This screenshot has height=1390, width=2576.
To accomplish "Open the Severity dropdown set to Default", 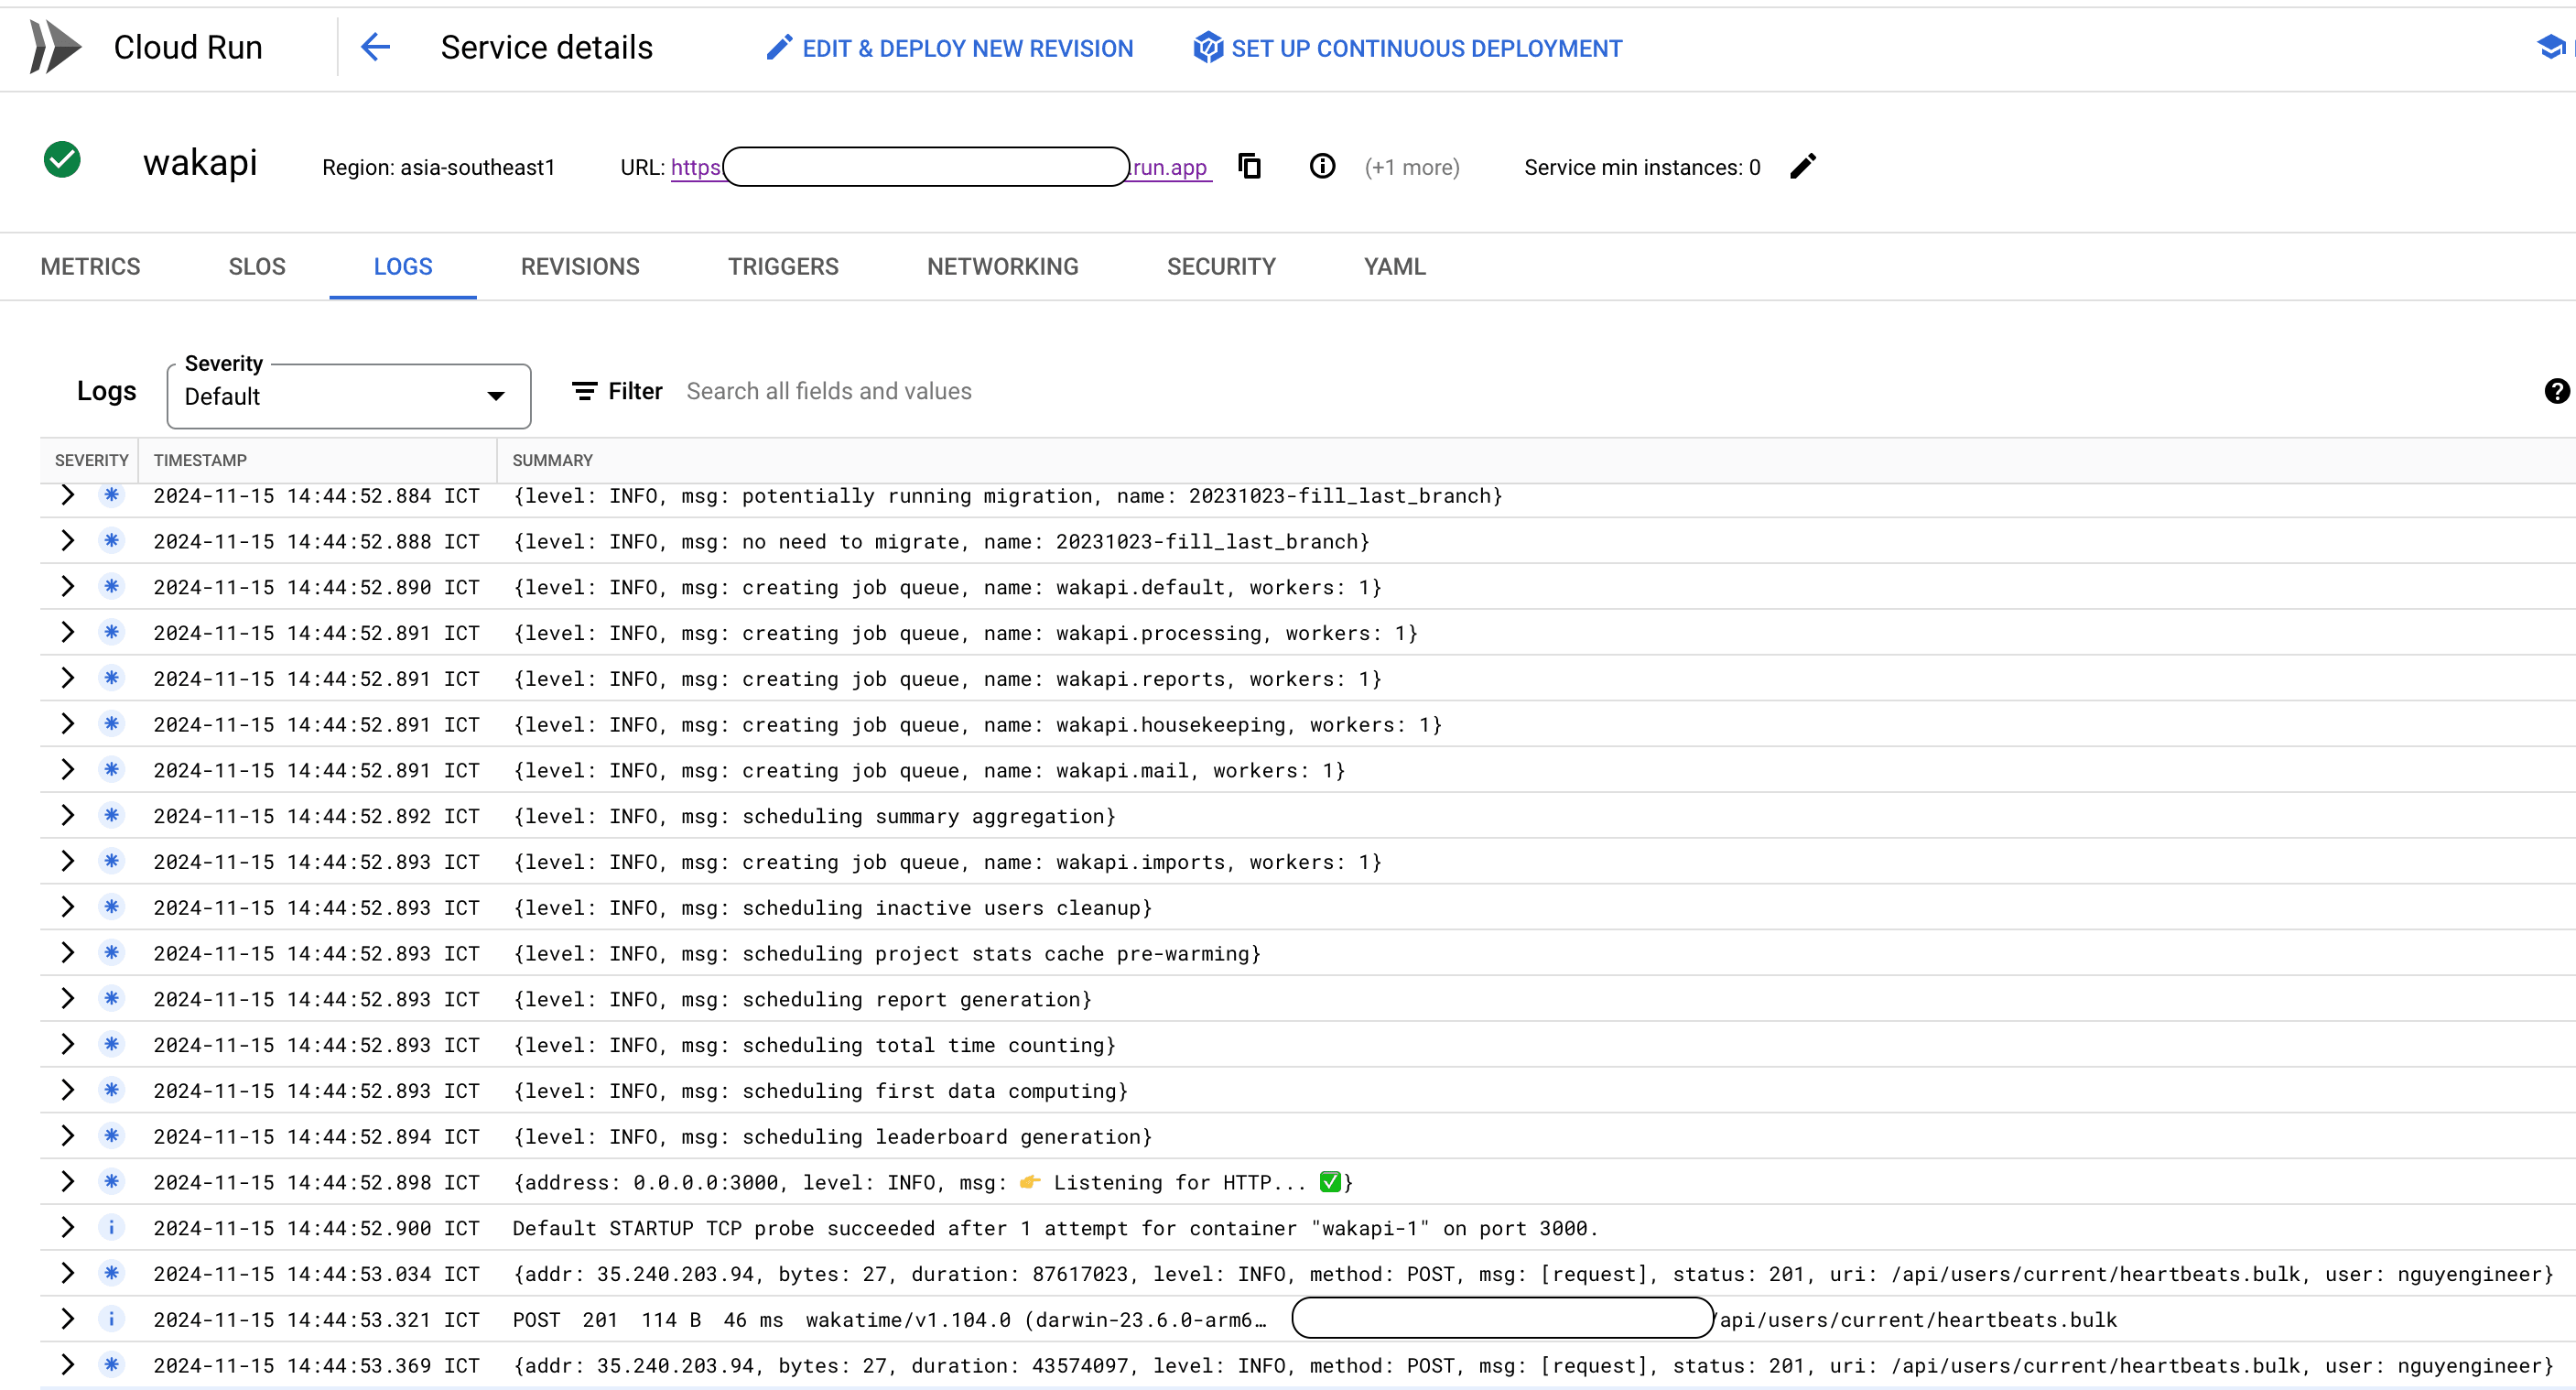I will pyautogui.click(x=347, y=396).
